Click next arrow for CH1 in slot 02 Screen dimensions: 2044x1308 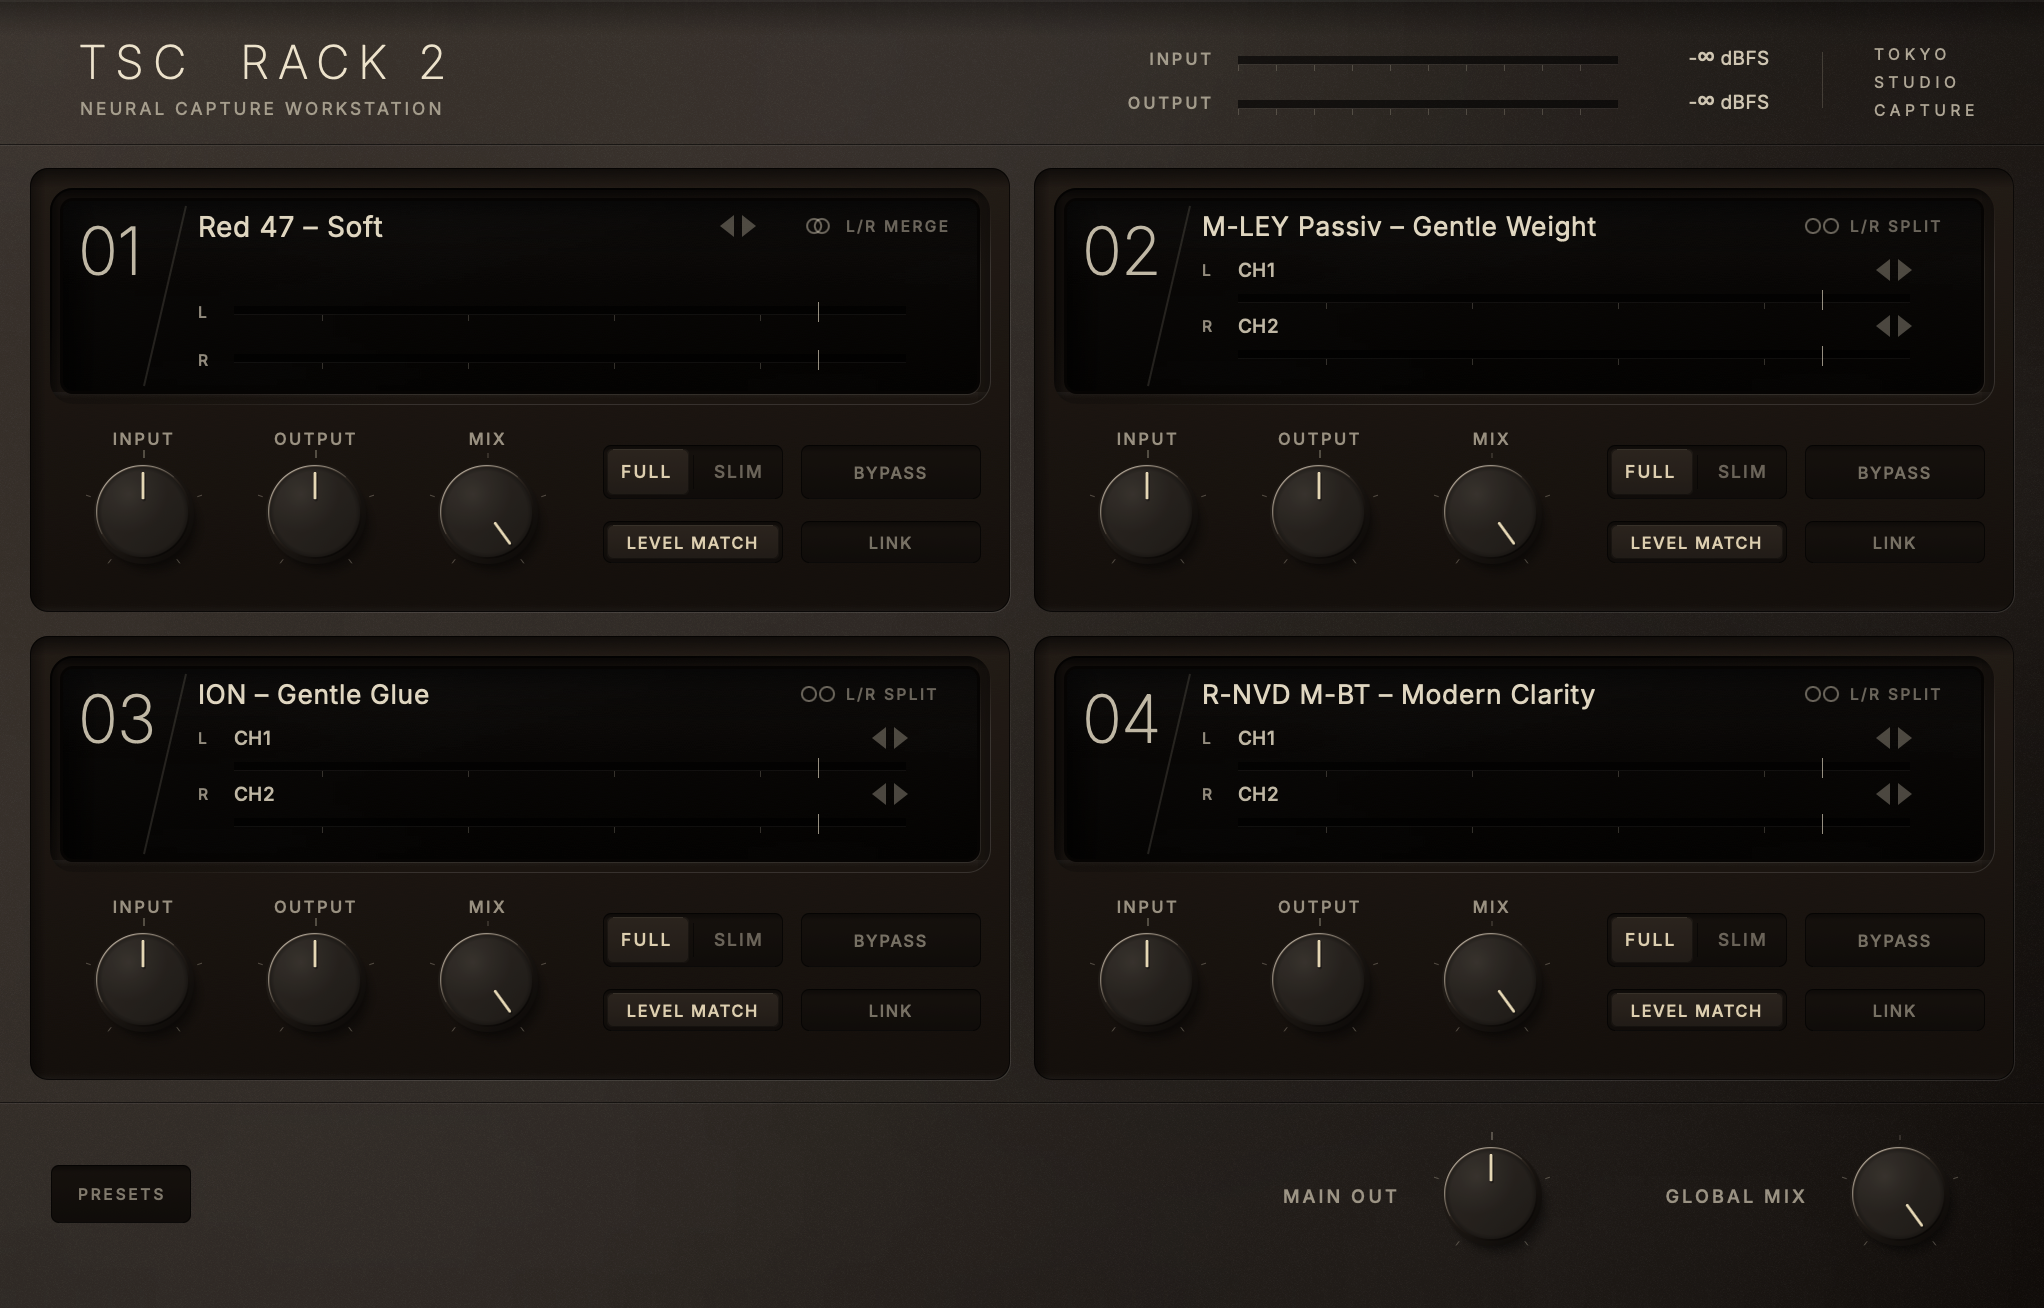coord(1905,270)
